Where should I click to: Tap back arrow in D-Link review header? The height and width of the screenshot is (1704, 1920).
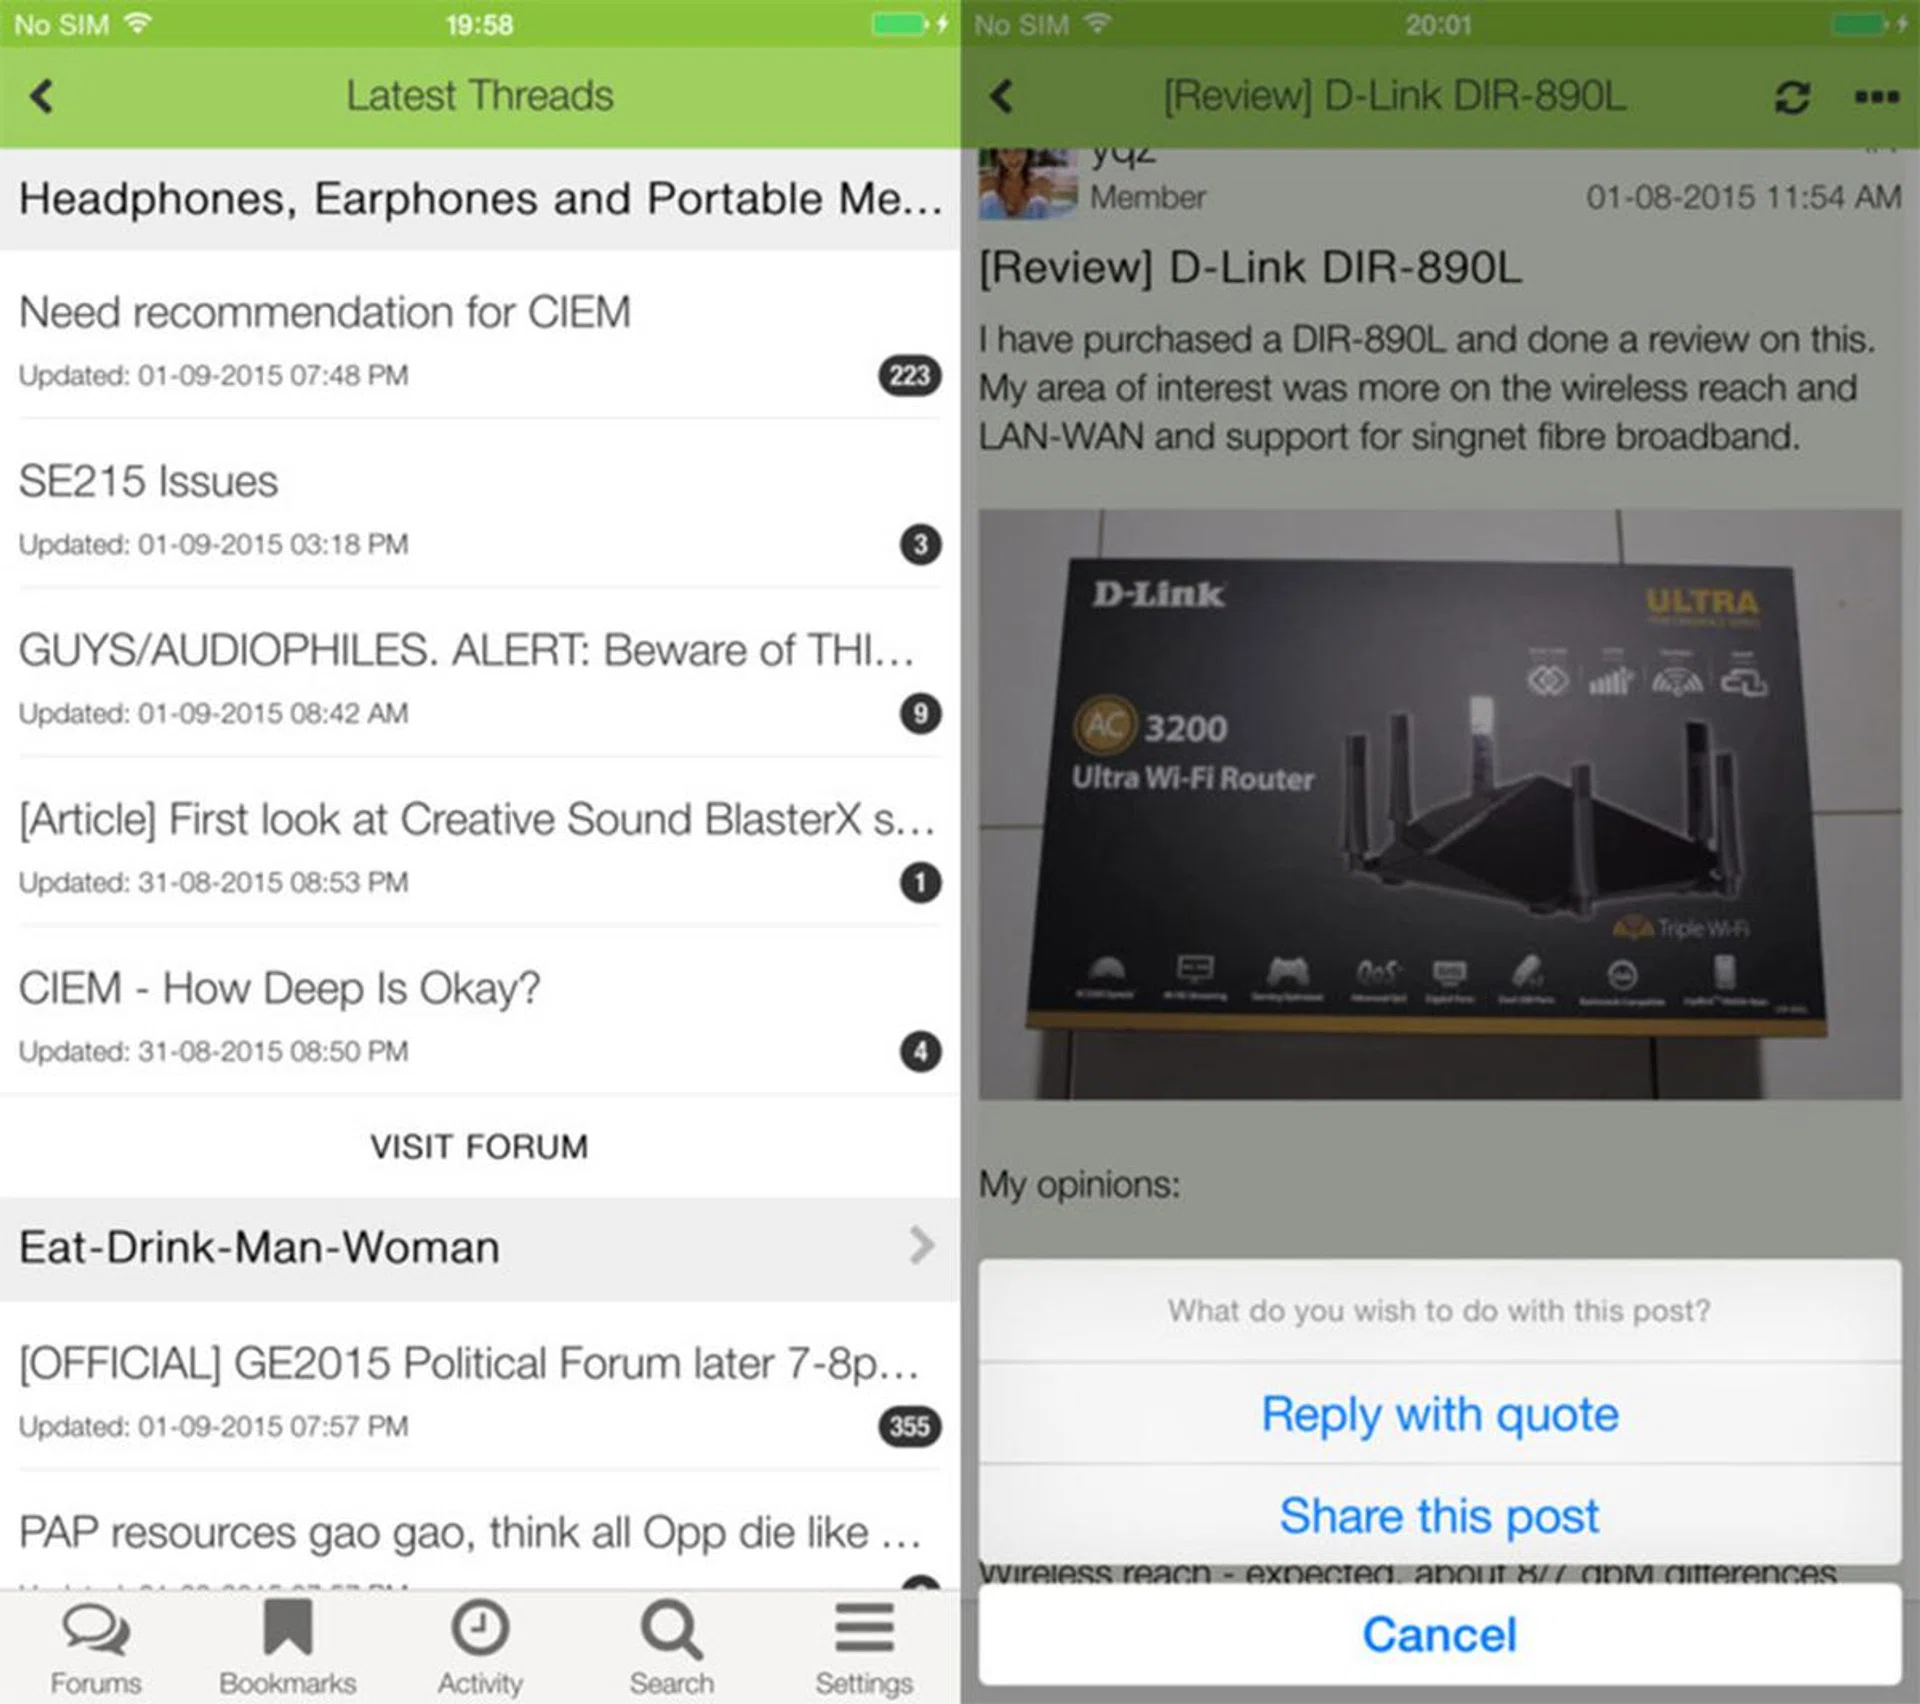pyautogui.click(x=1002, y=97)
